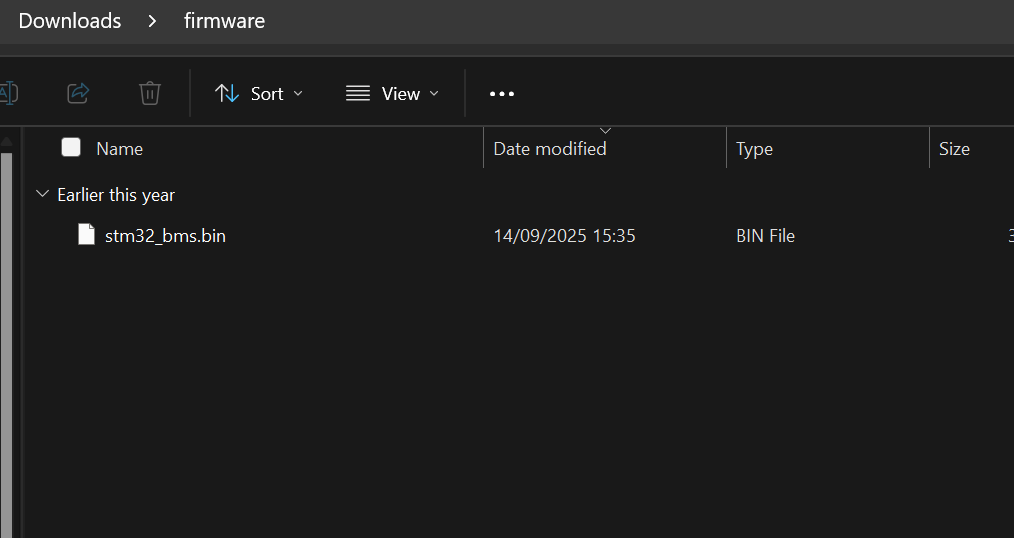
Task: Toggle the select all items checkbox
Action: pyautogui.click(x=71, y=148)
